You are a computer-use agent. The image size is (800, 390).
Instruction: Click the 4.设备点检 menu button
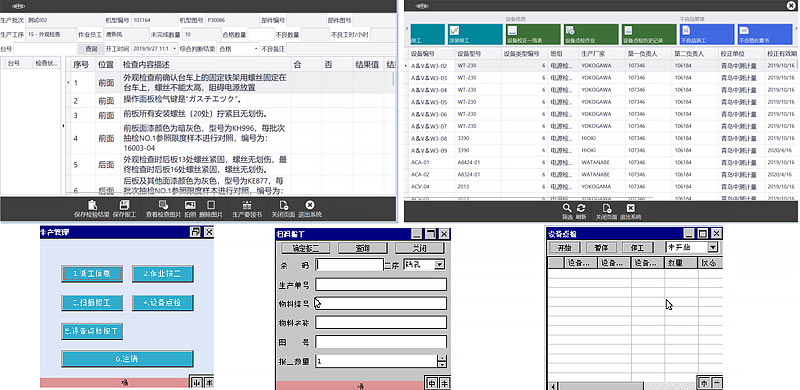pyautogui.click(x=163, y=303)
